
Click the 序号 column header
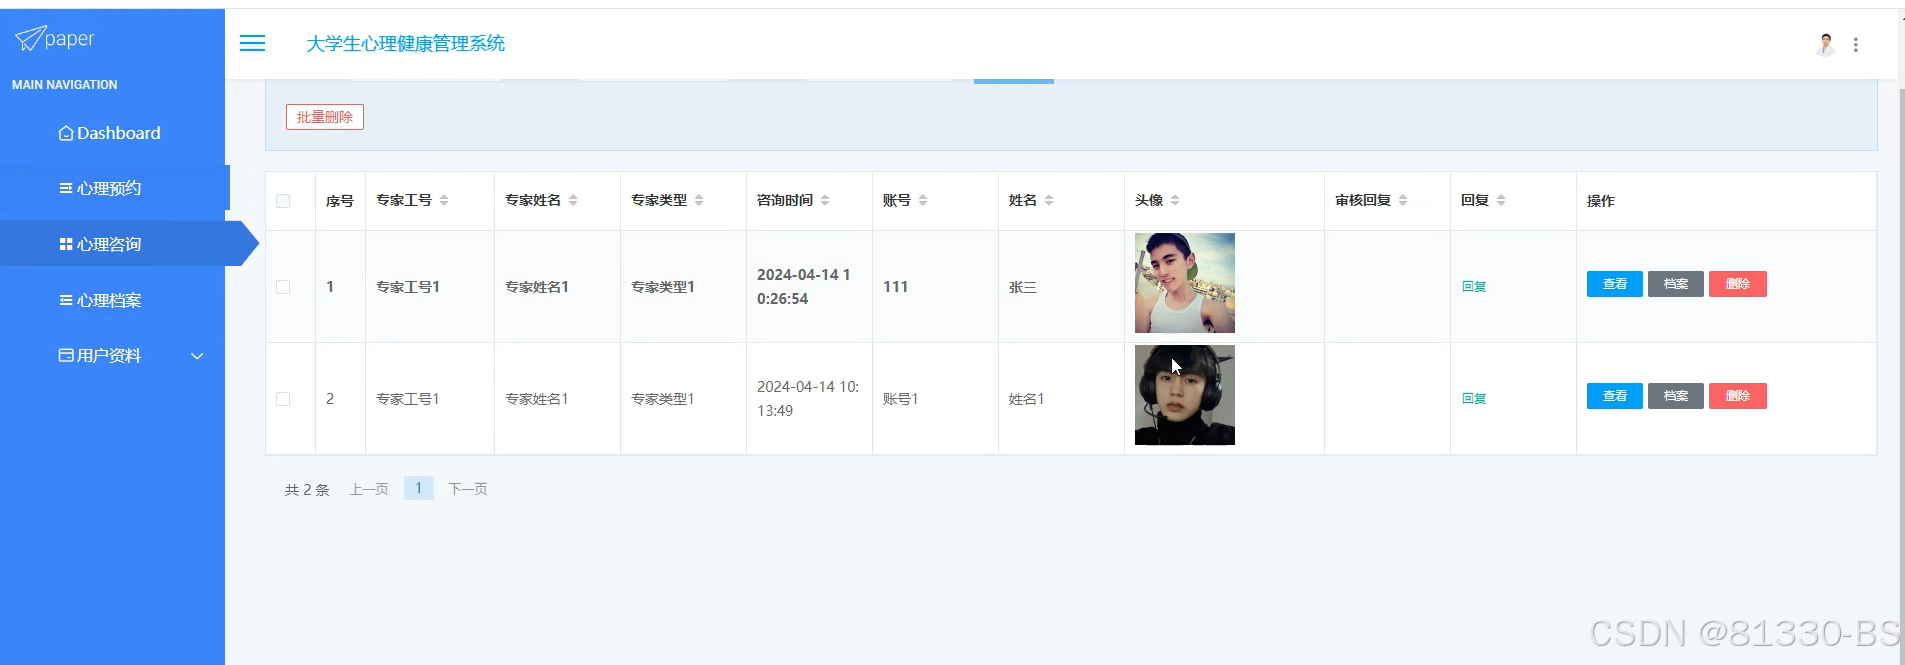pyautogui.click(x=340, y=201)
